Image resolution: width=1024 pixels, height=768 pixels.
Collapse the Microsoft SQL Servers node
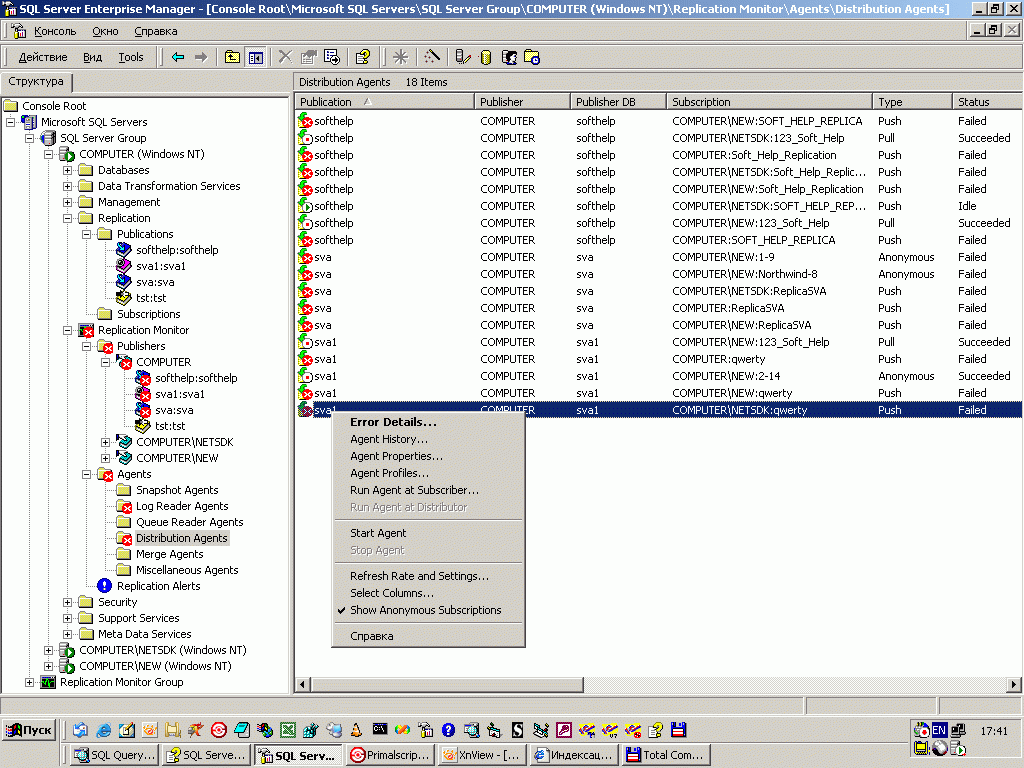[10, 122]
